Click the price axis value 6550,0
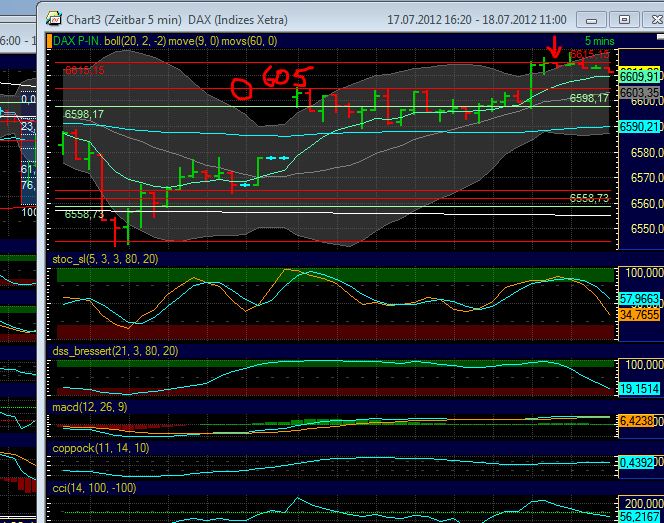664x523 pixels. tap(647, 229)
